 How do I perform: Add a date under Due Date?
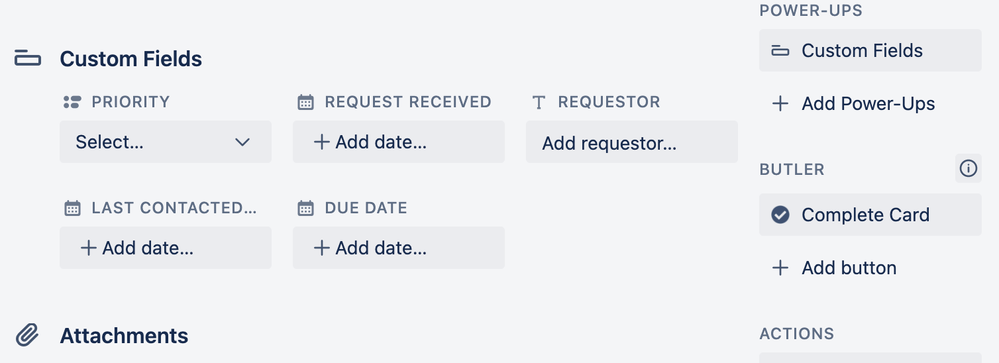tap(399, 248)
